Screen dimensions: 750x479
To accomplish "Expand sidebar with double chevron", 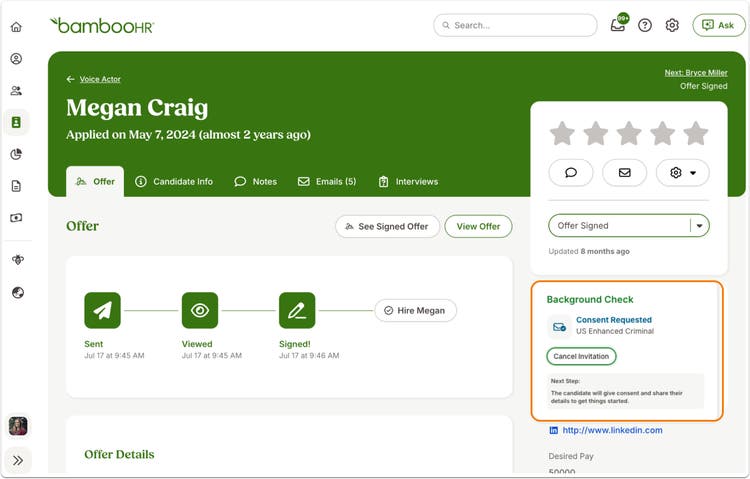I will click(x=18, y=460).
